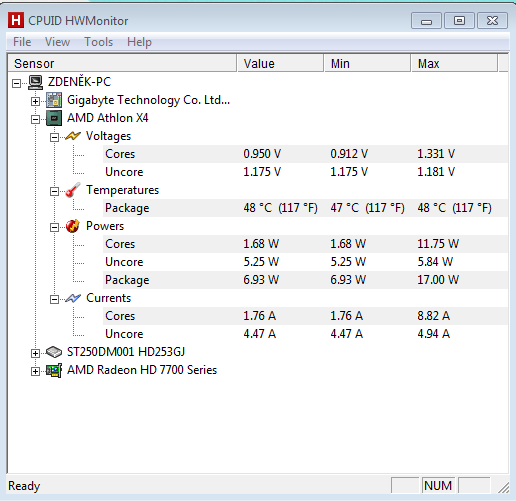Select the Temperatures label
Screen dimensions: 516x501
click(x=123, y=190)
